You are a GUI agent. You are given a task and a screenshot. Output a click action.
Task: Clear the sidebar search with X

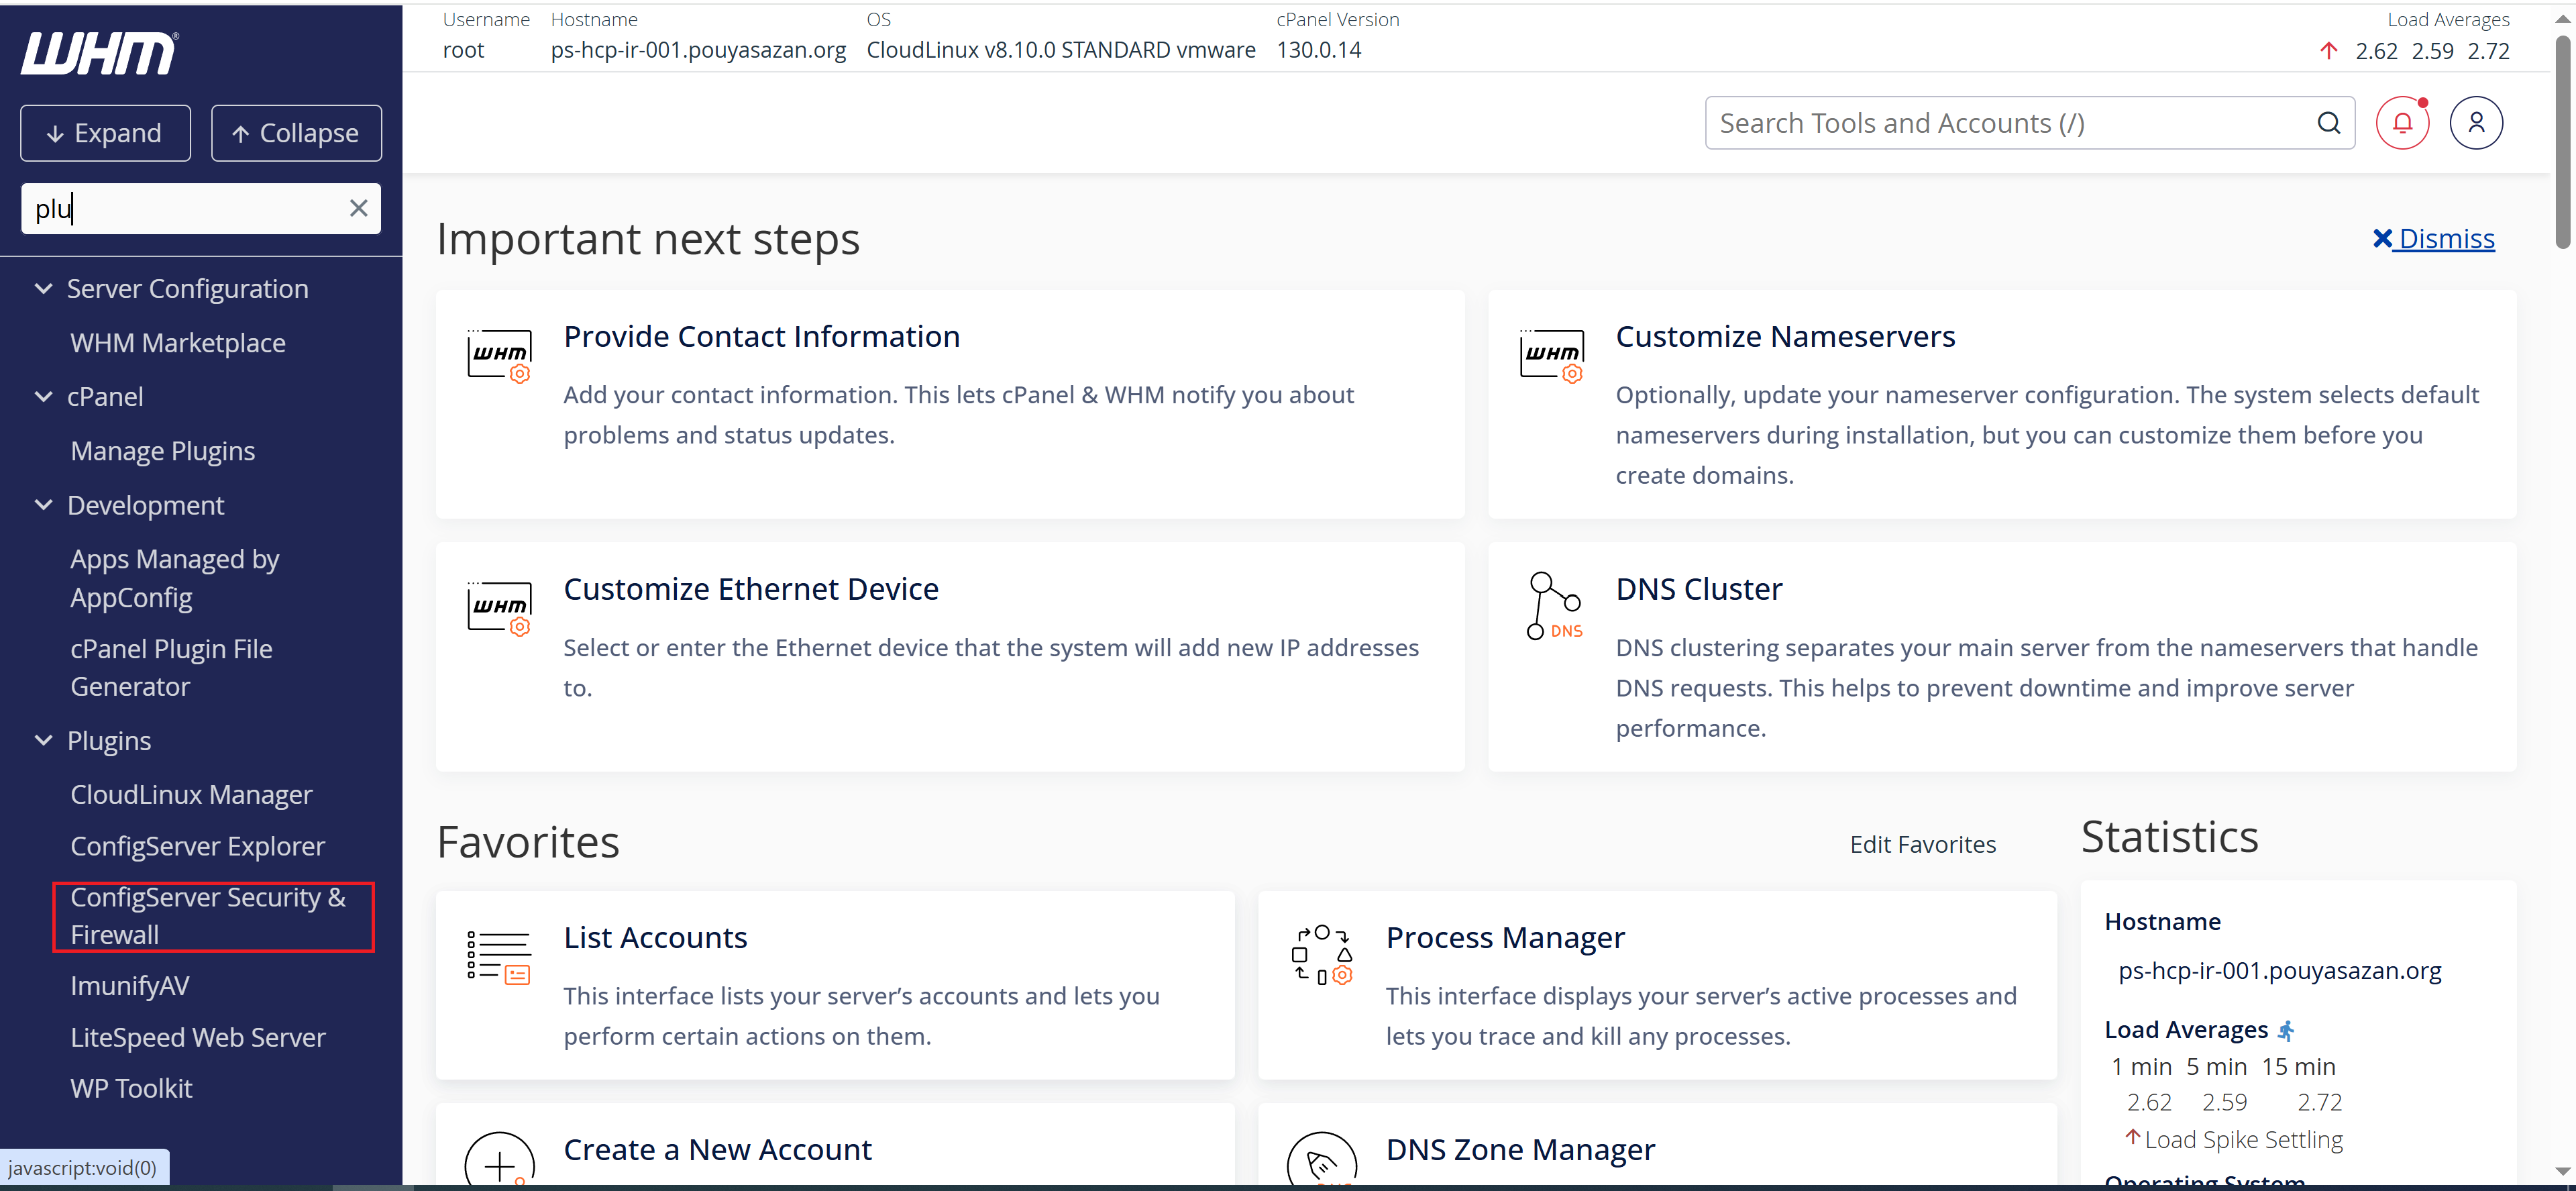pos(358,208)
